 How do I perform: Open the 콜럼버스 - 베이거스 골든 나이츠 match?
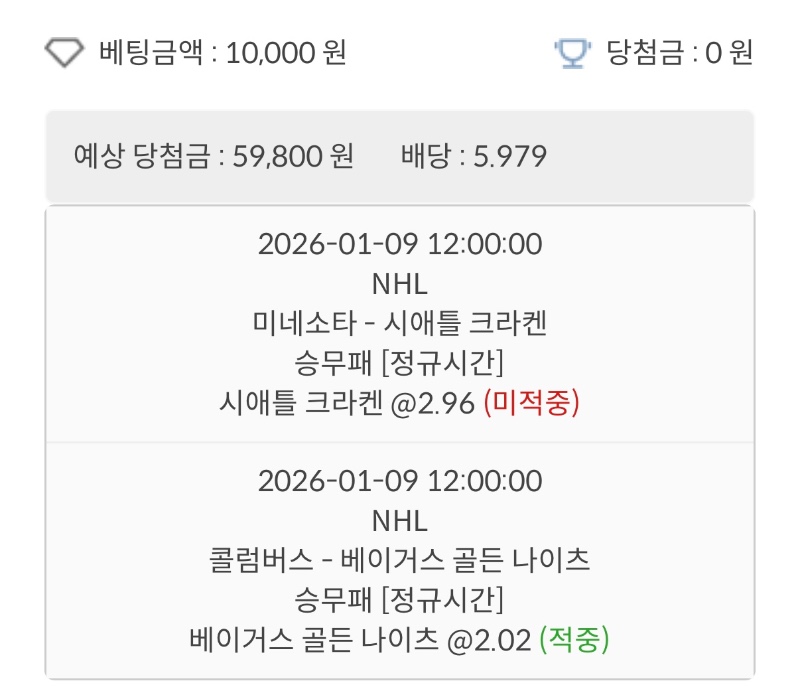[x=399, y=560]
